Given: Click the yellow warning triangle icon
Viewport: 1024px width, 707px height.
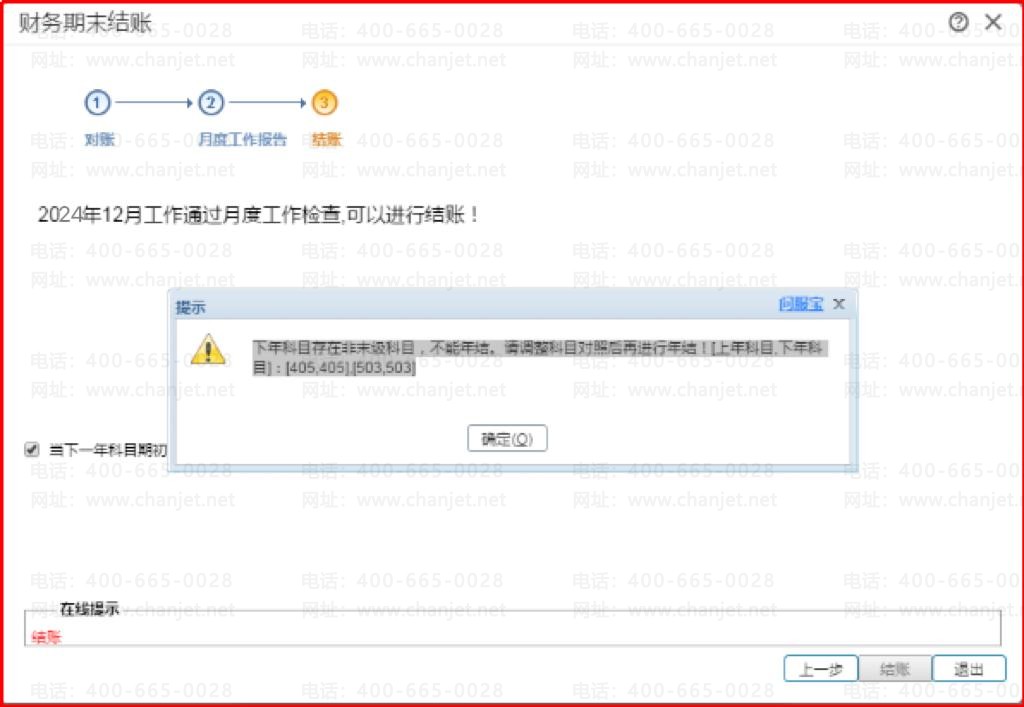Looking at the screenshot, I should (208, 350).
